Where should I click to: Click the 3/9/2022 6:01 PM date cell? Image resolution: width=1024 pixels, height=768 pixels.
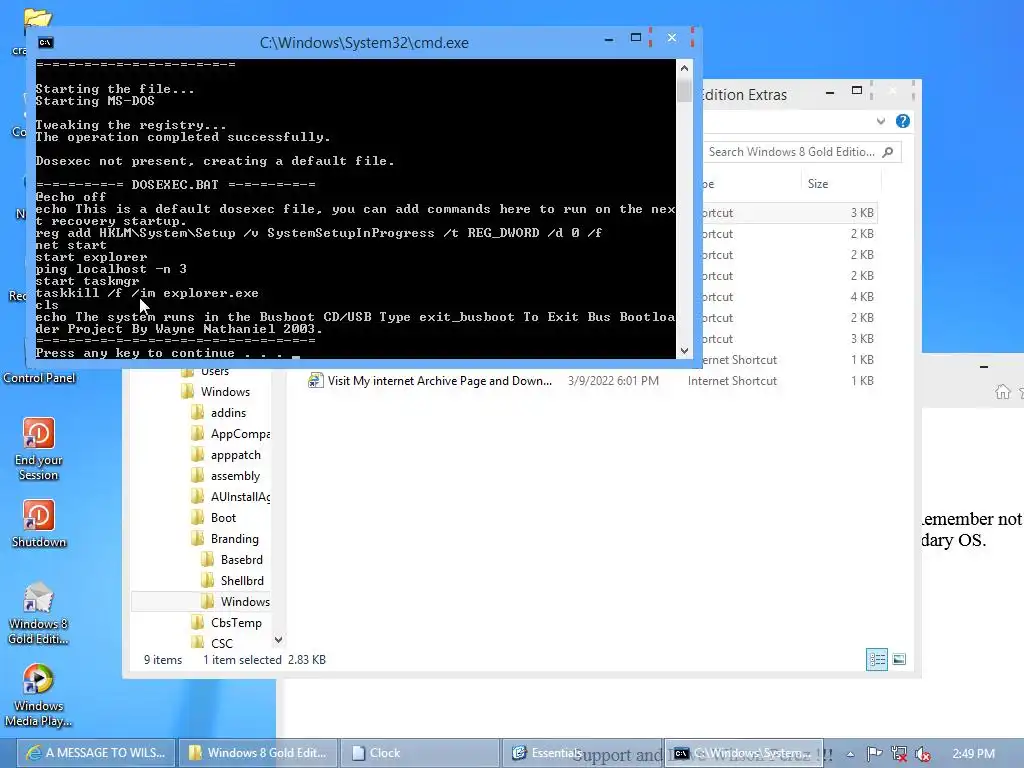pos(613,381)
